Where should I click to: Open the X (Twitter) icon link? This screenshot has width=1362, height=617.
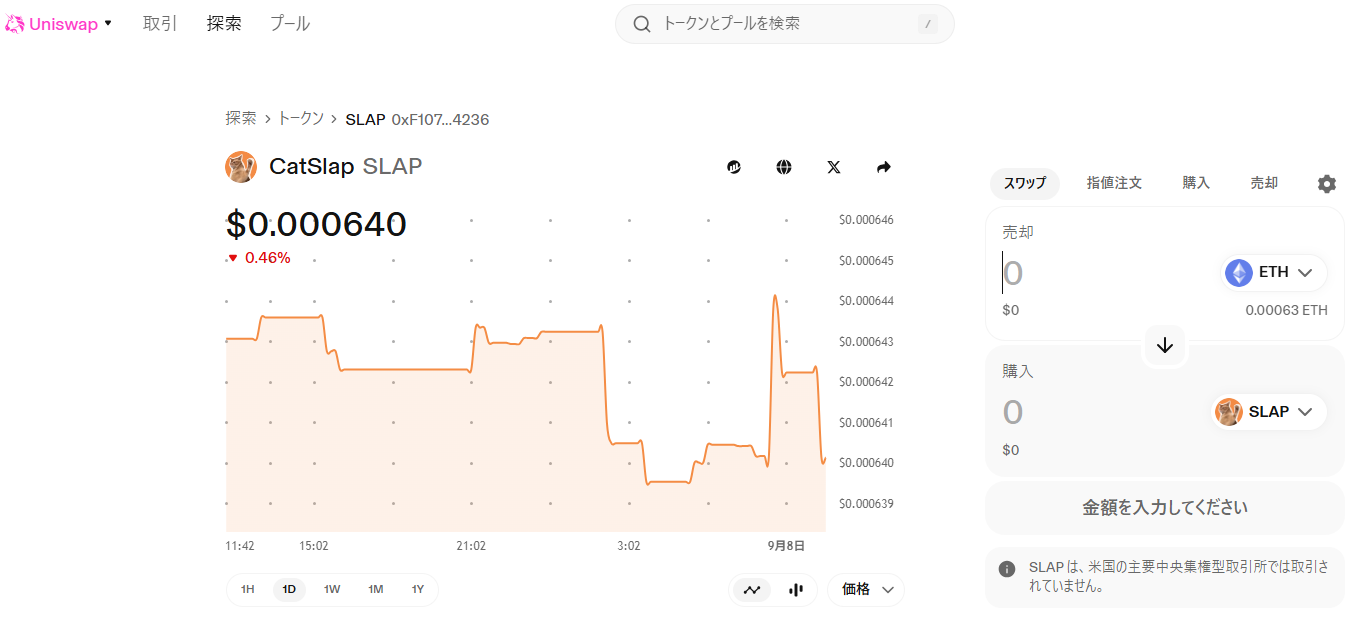[834, 167]
